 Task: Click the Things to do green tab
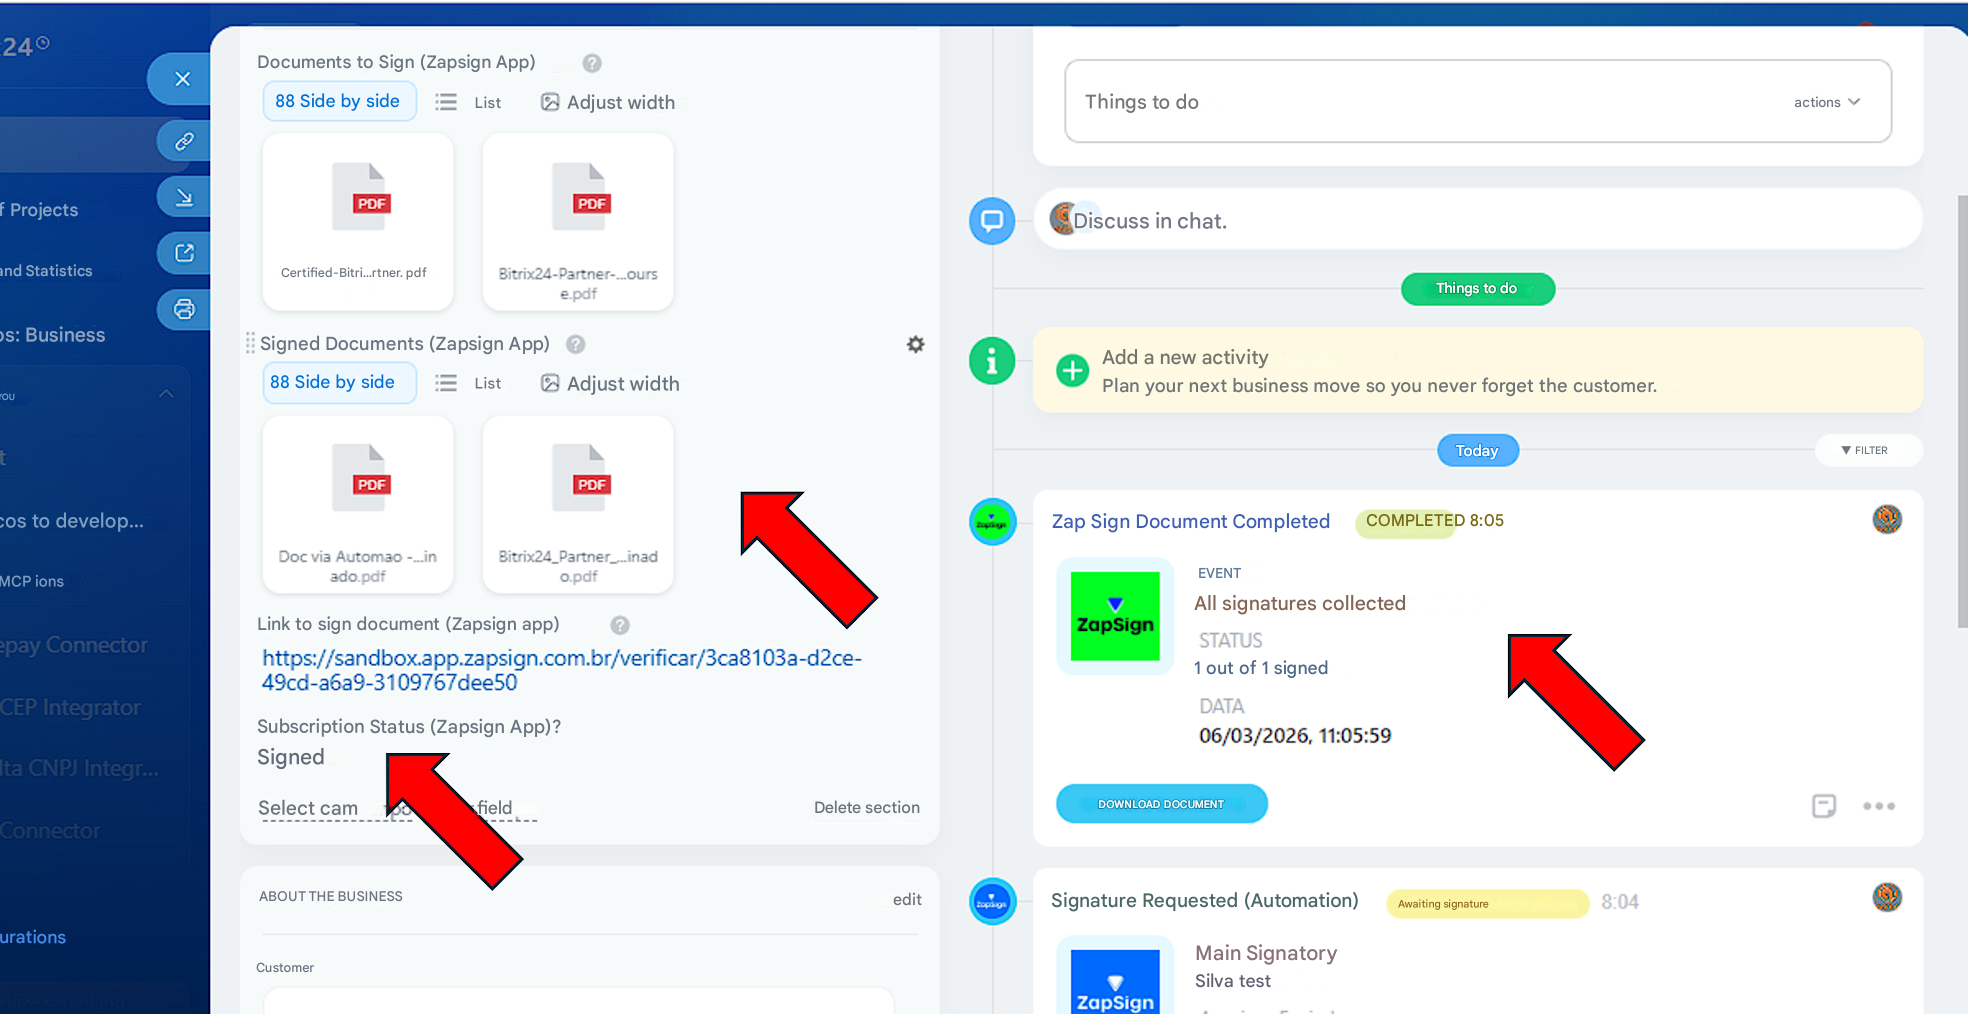click(1477, 289)
